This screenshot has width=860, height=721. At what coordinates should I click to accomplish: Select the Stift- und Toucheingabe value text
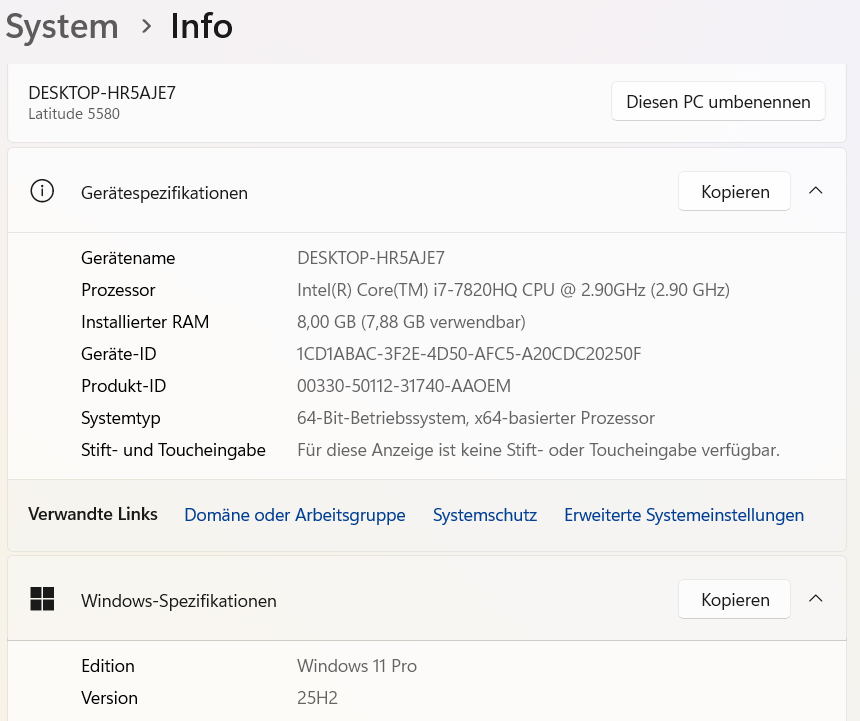coord(538,450)
